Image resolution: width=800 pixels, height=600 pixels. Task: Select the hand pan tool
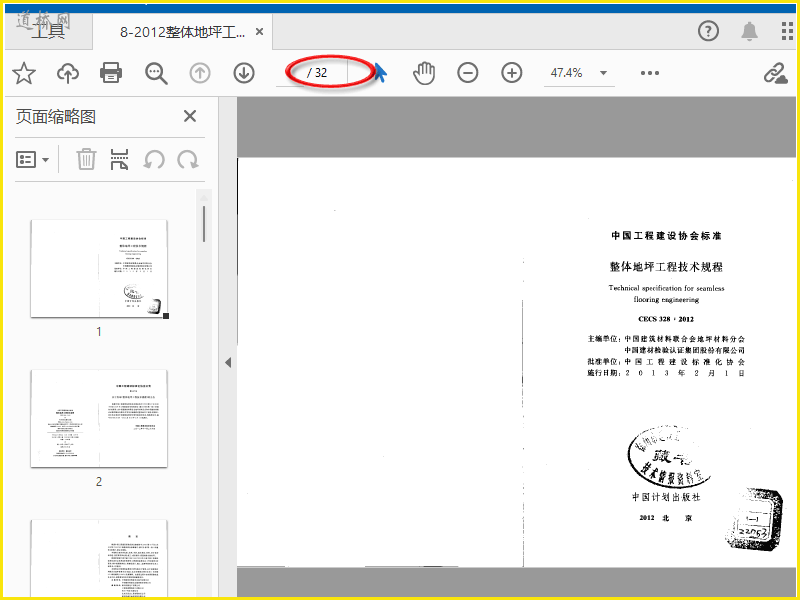[x=424, y=73]
